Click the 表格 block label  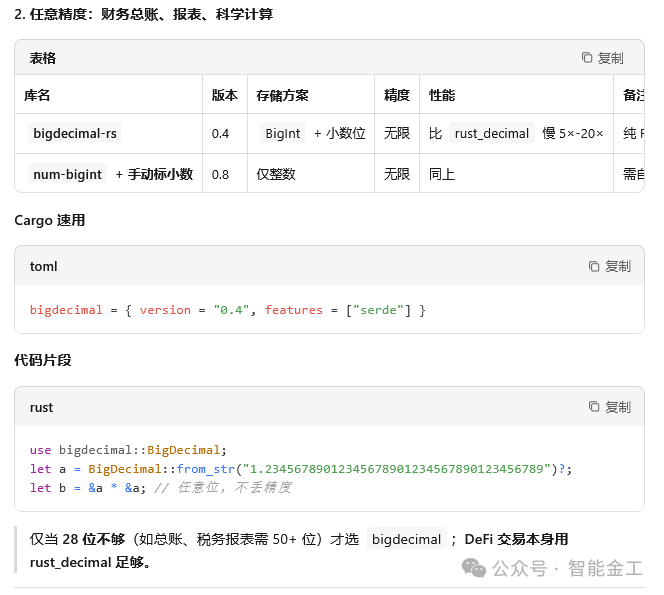(42, 58)
